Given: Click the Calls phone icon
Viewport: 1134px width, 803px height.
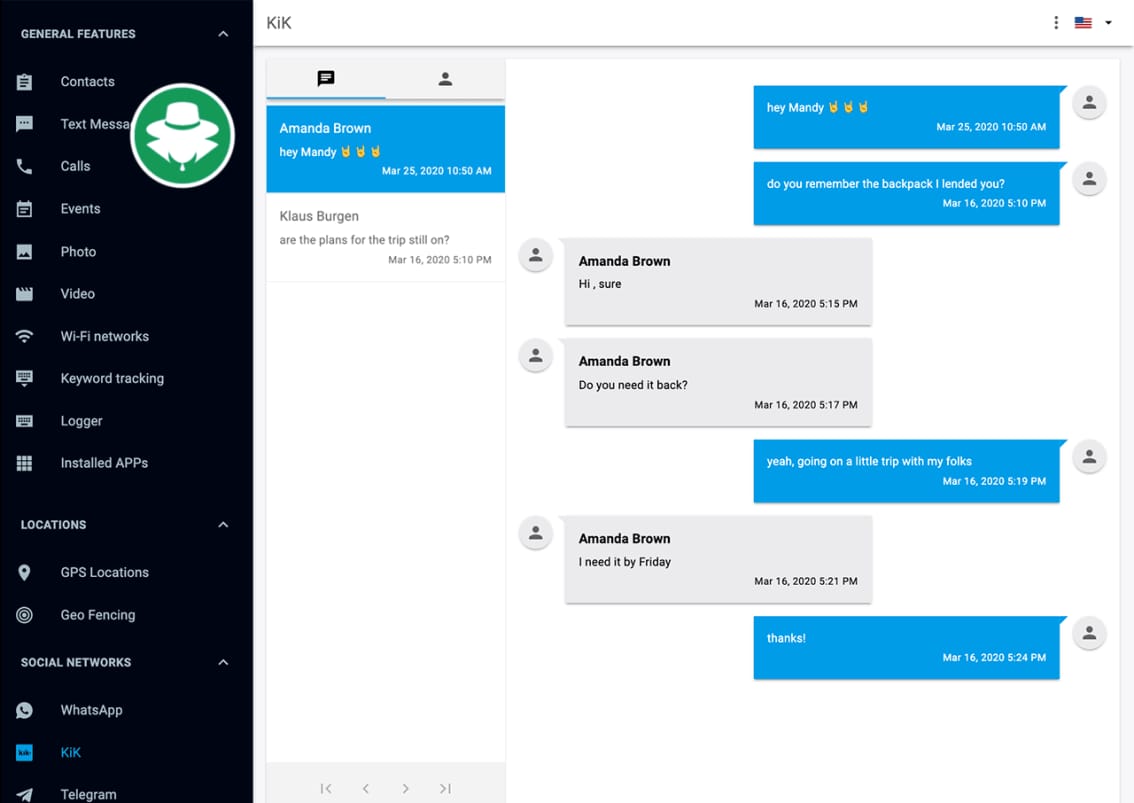Looking at the screenshot, I should 25,166.
